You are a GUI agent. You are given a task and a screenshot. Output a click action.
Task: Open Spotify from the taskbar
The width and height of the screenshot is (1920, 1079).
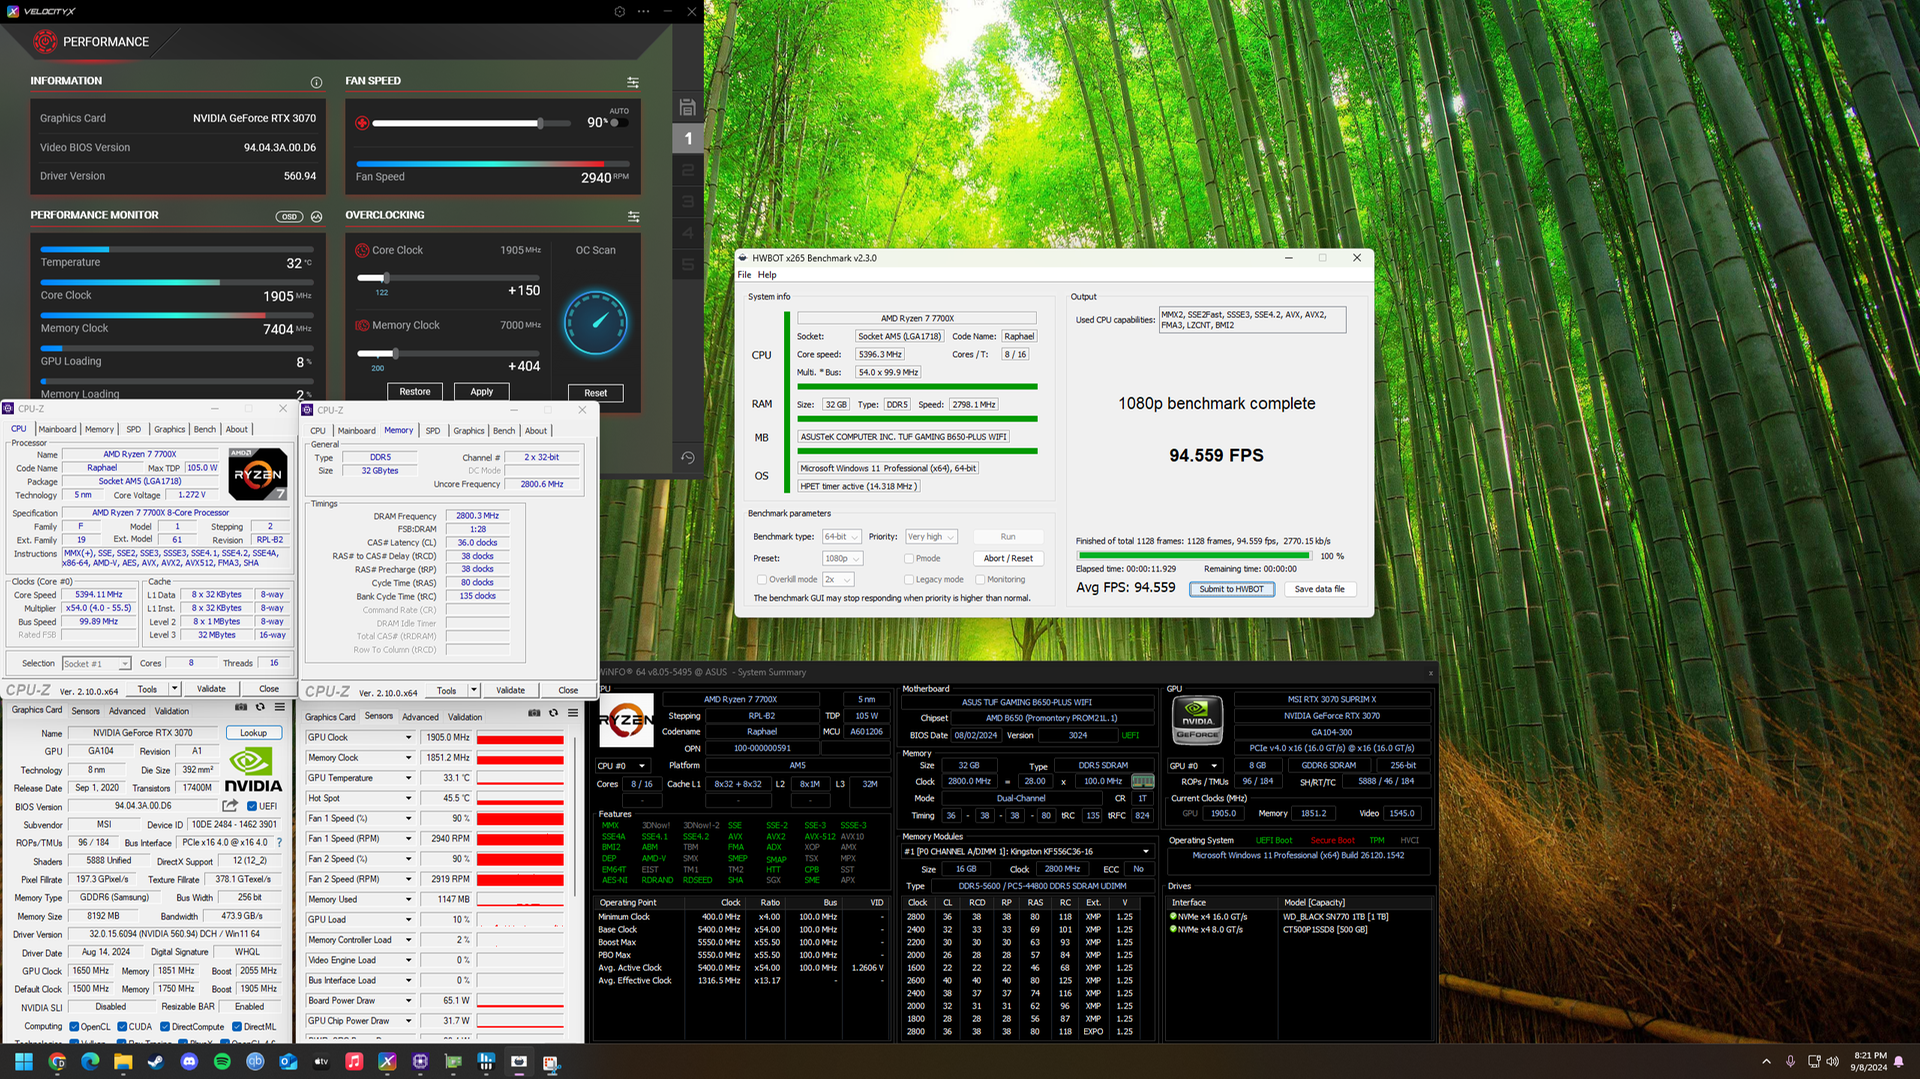[222, 1062]
